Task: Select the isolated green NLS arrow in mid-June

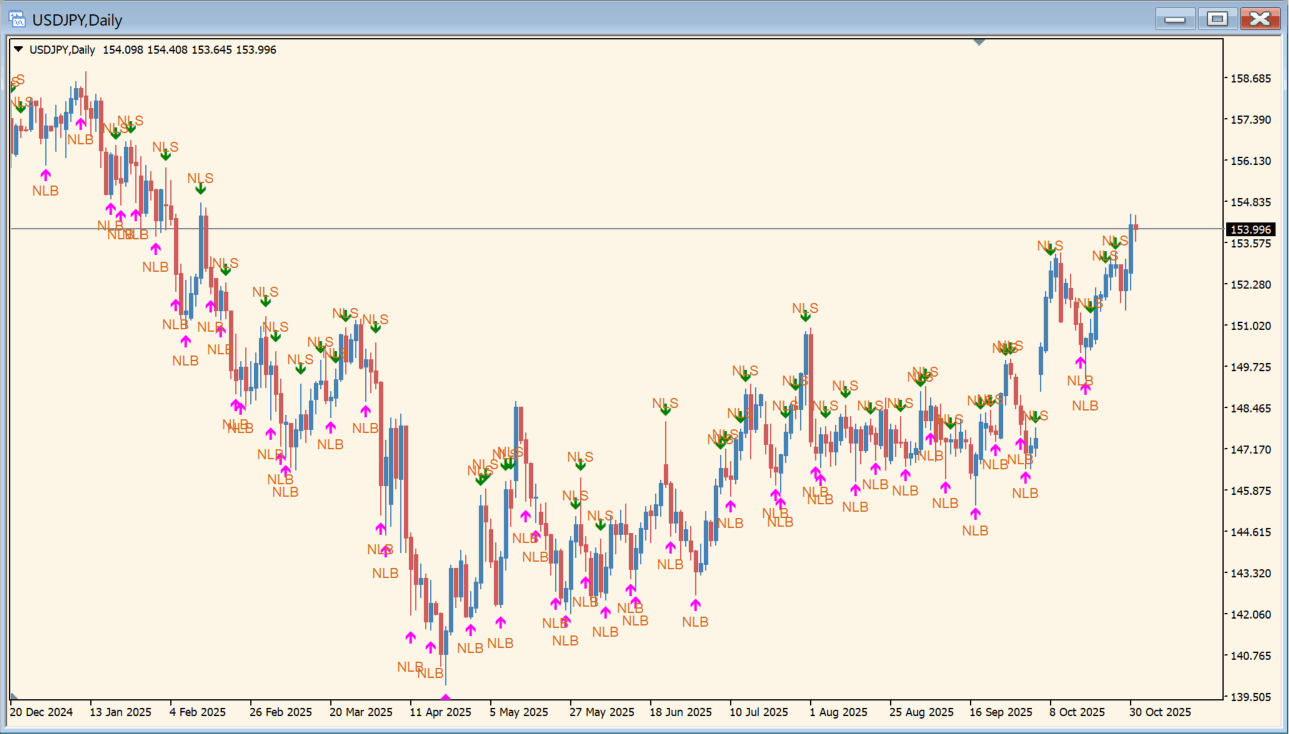Action: pos(665,410)
